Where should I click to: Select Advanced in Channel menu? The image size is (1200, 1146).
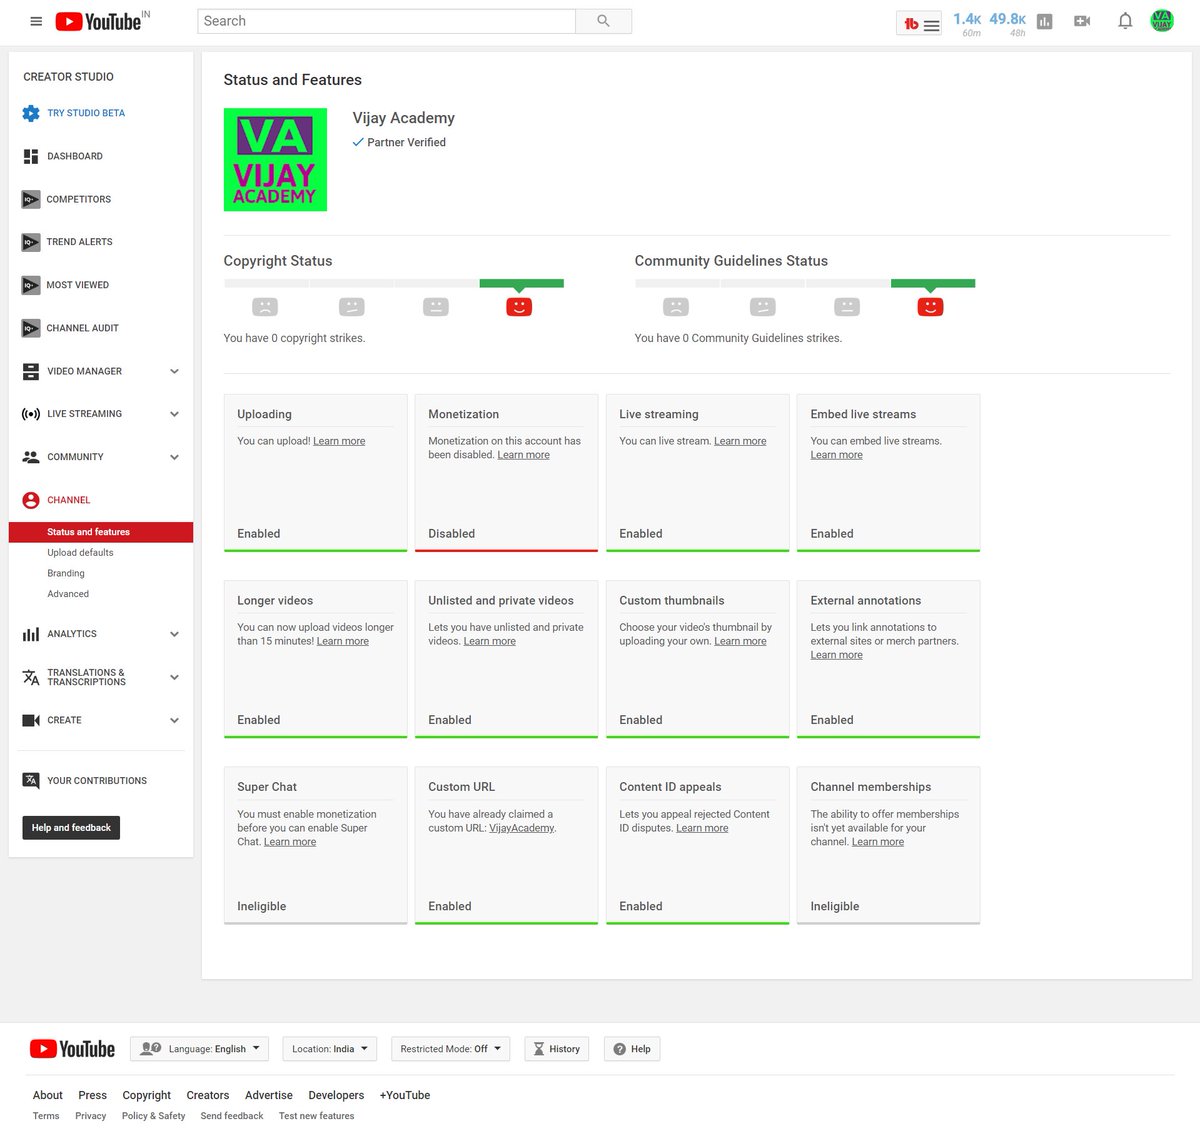click(x=68, y=594)
